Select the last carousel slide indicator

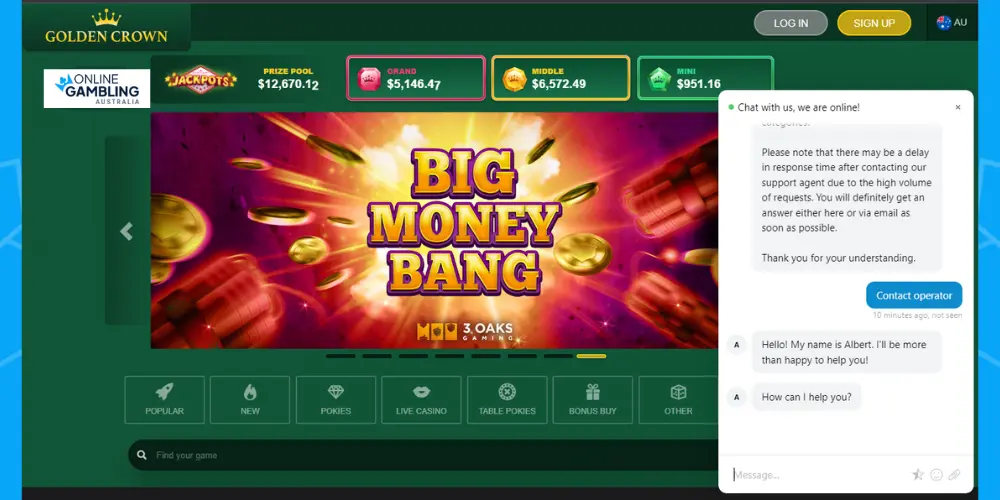(591, 356)
